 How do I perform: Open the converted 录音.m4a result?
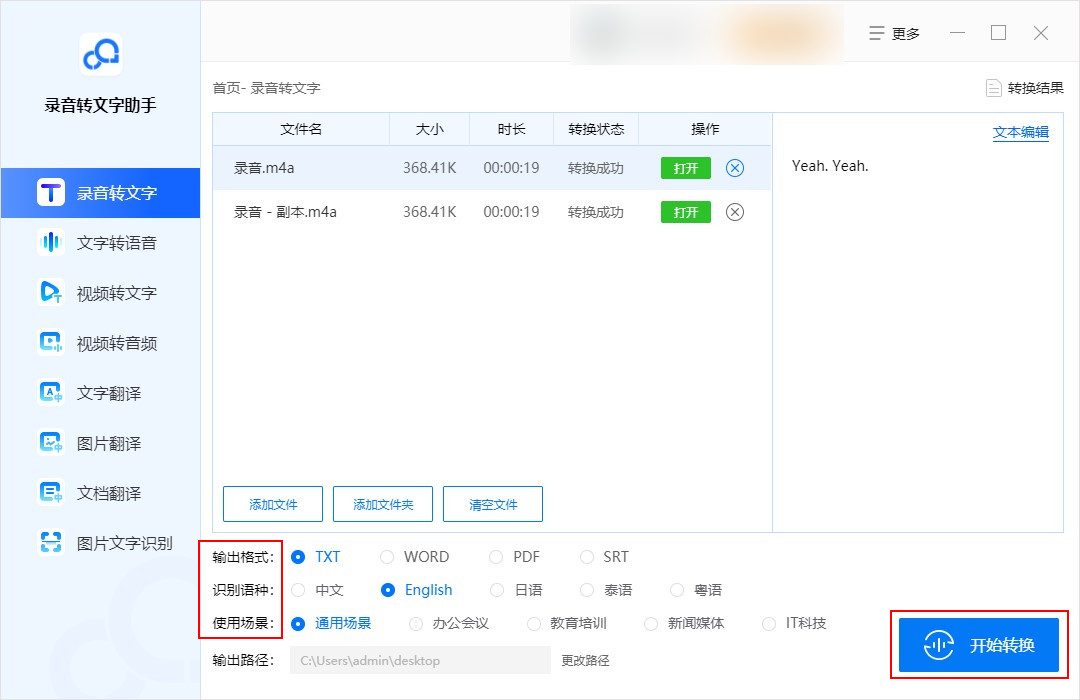coord(684,168)
